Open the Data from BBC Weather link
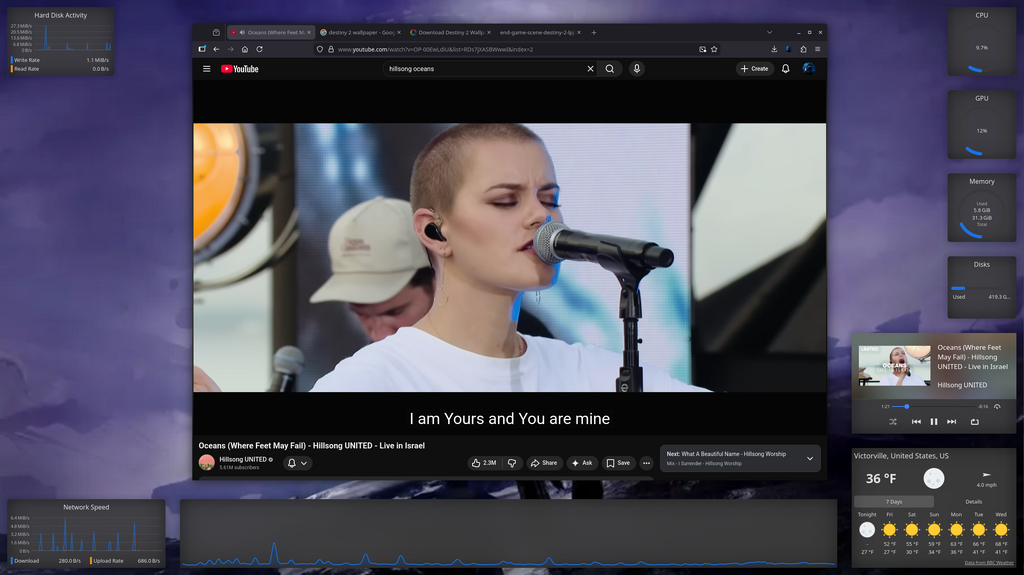The height and width of the screenshot is (575, 1024). 989,563
